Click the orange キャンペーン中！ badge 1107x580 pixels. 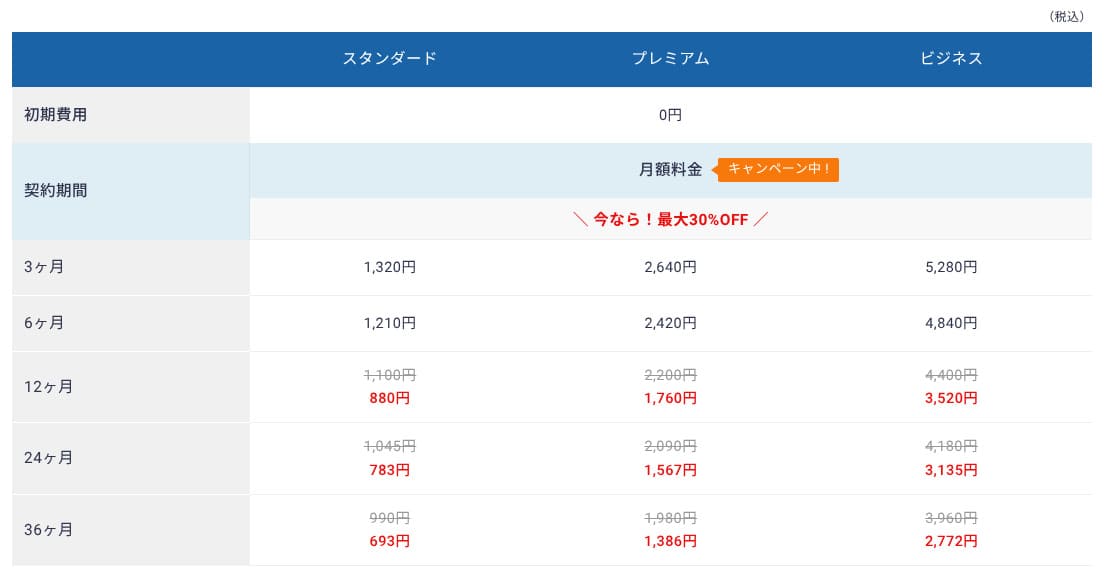[x=779, y=170]
